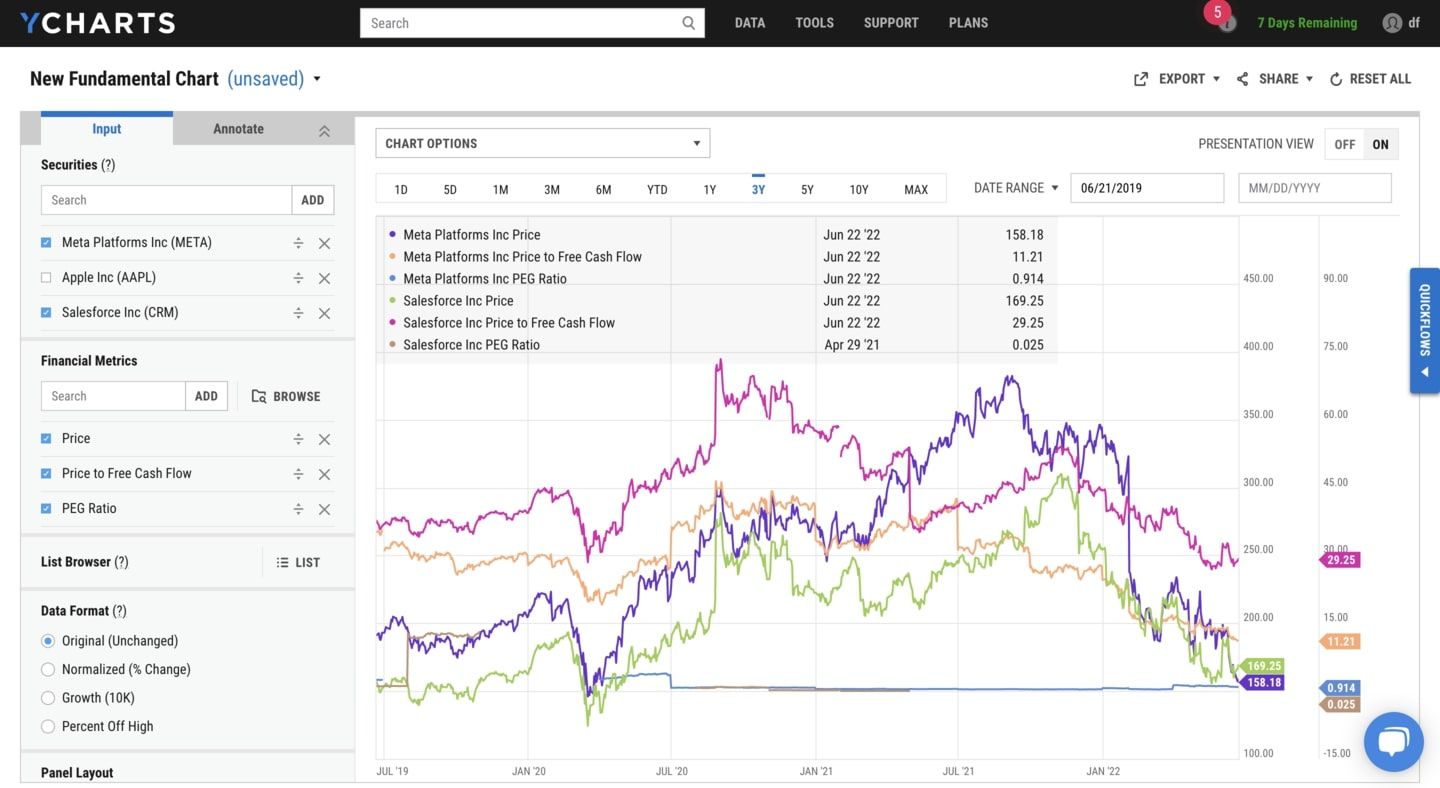Open the TOOLS menu
Screen dimensions: 1440x788
[x=814, y=22]
